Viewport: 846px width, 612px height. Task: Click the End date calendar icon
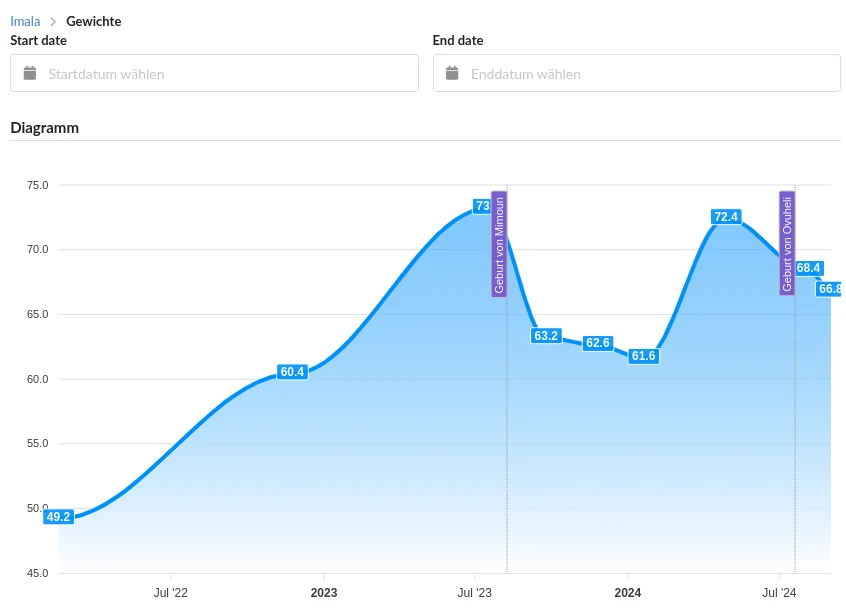pyautogui.click(x=452, y=73)
